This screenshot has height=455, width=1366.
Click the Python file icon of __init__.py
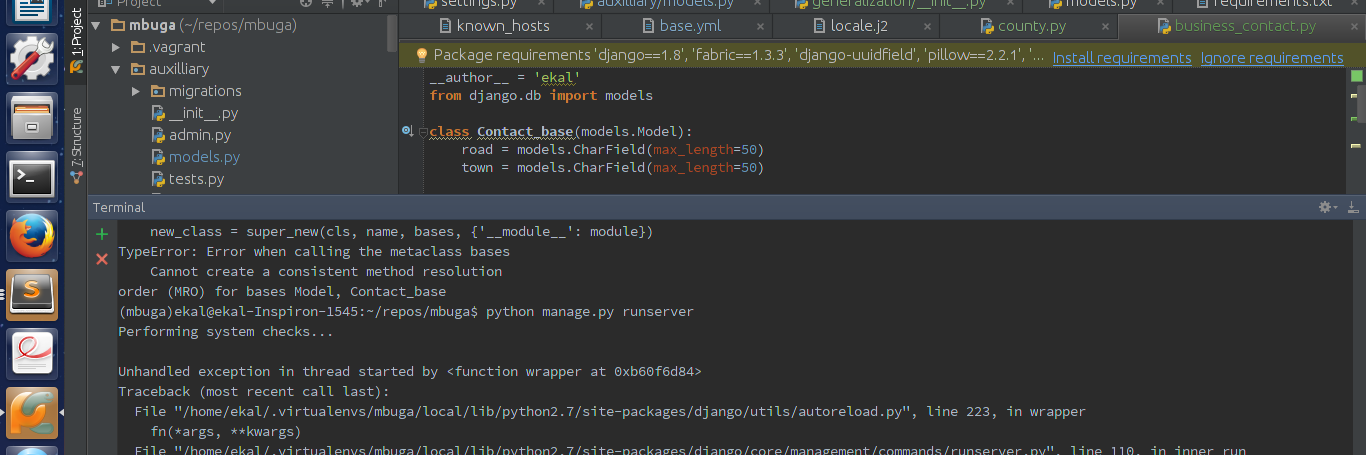pos(158,113)
